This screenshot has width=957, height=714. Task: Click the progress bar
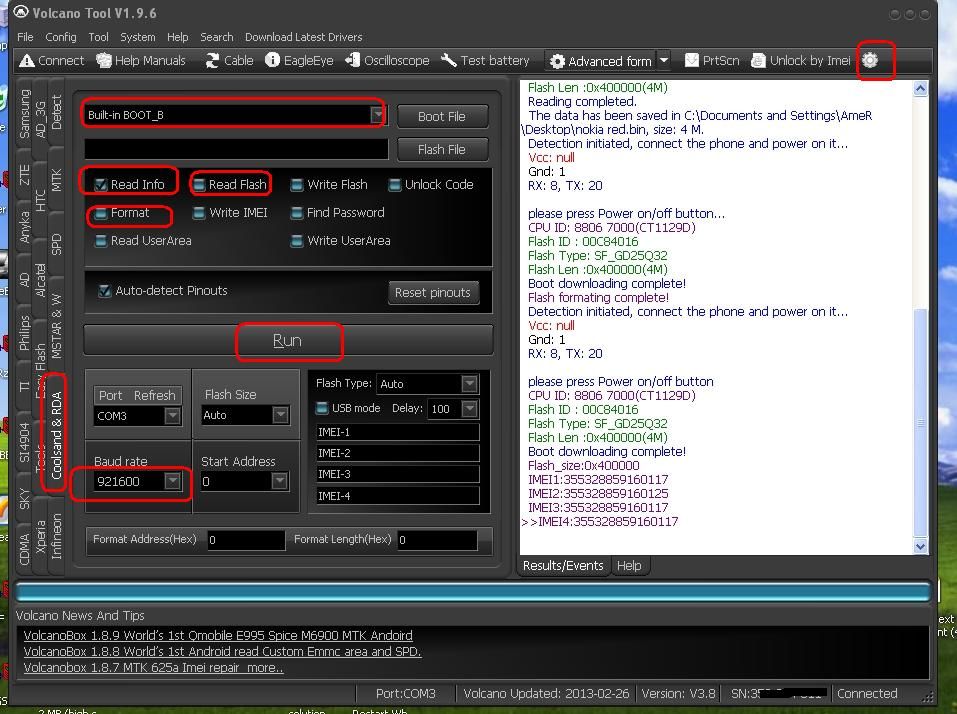tap(473, 592)
